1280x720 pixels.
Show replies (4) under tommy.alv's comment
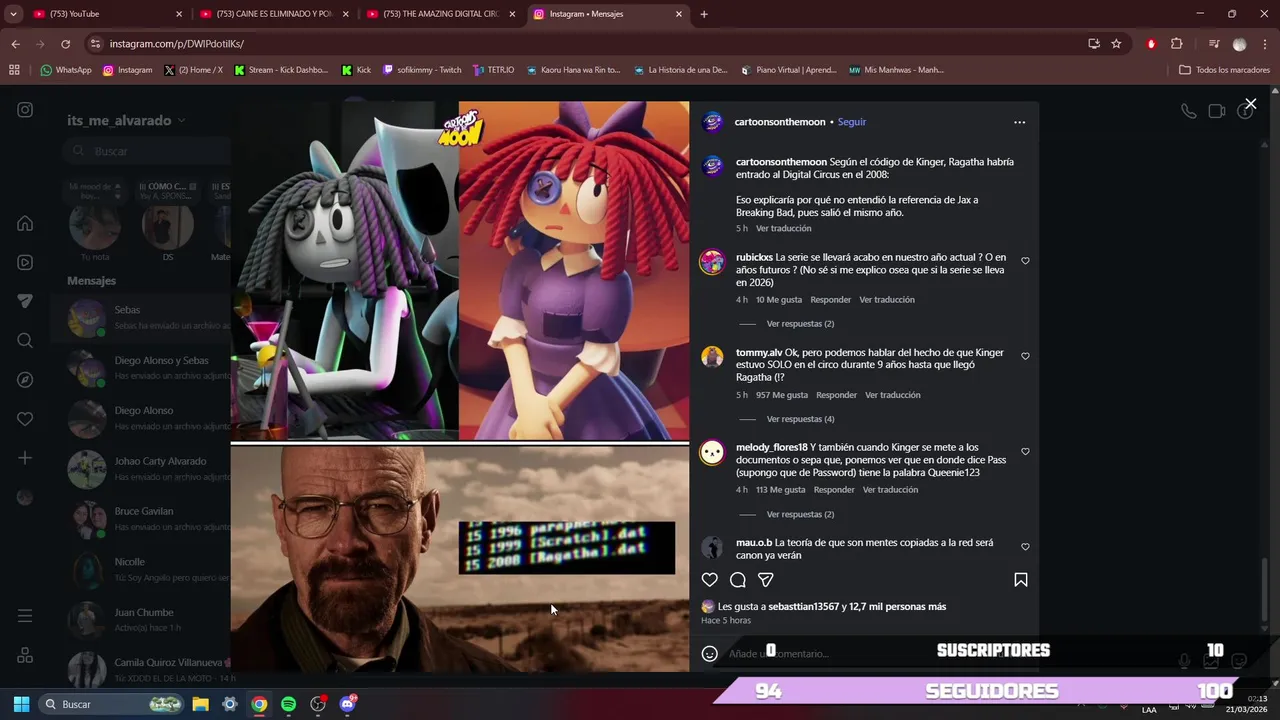800,419
